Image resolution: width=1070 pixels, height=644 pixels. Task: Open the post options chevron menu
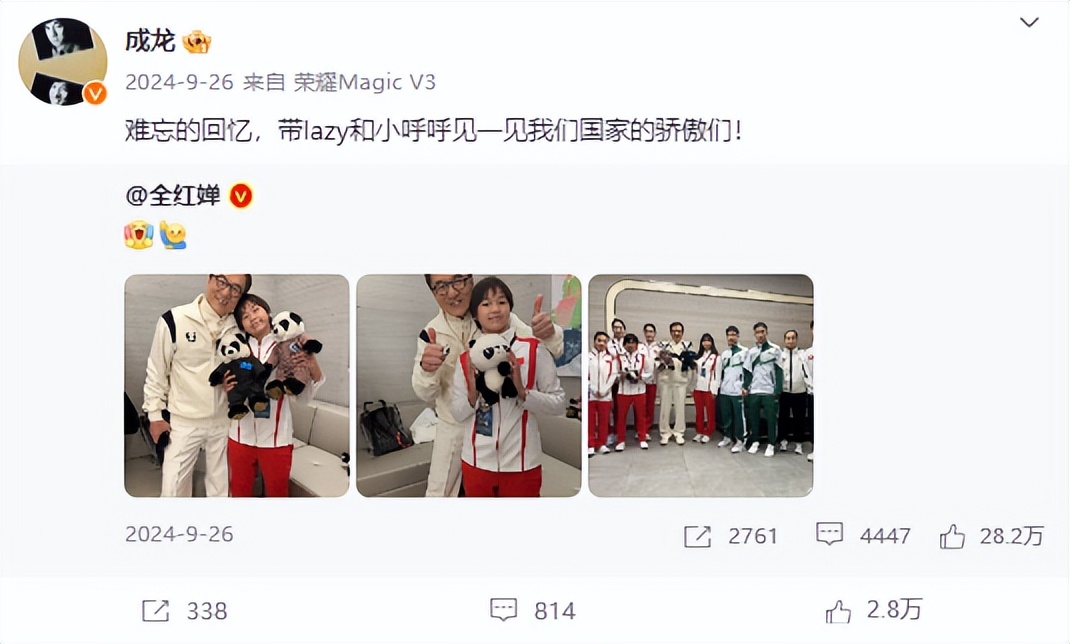(x=1028, y=23)
